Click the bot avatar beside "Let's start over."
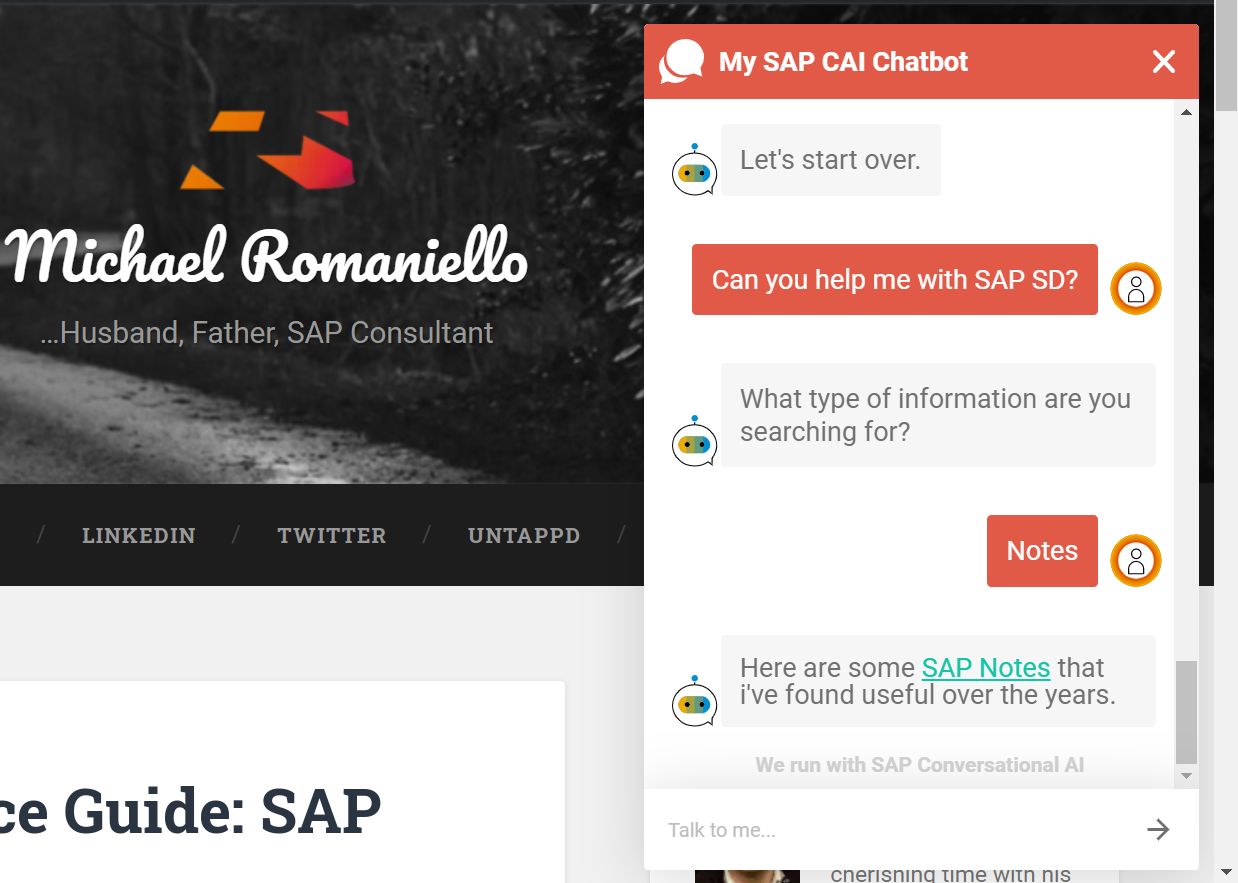This screenshot has width=1238, height=883. [x=694, y=170]
